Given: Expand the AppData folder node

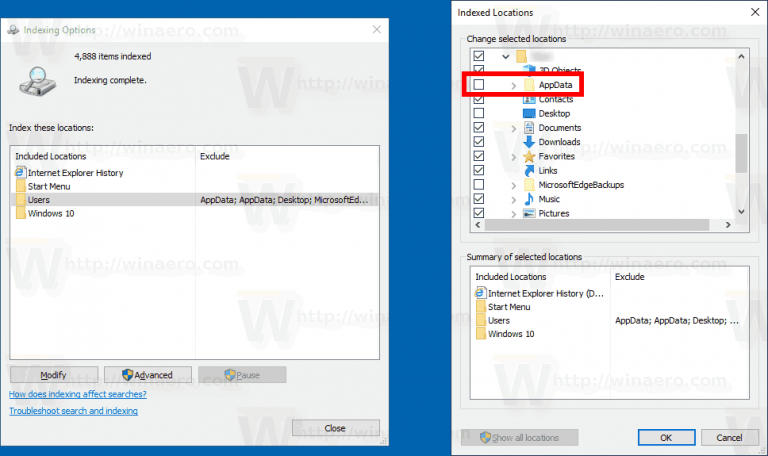Looking at the screenshot, I should coord(513,85).
